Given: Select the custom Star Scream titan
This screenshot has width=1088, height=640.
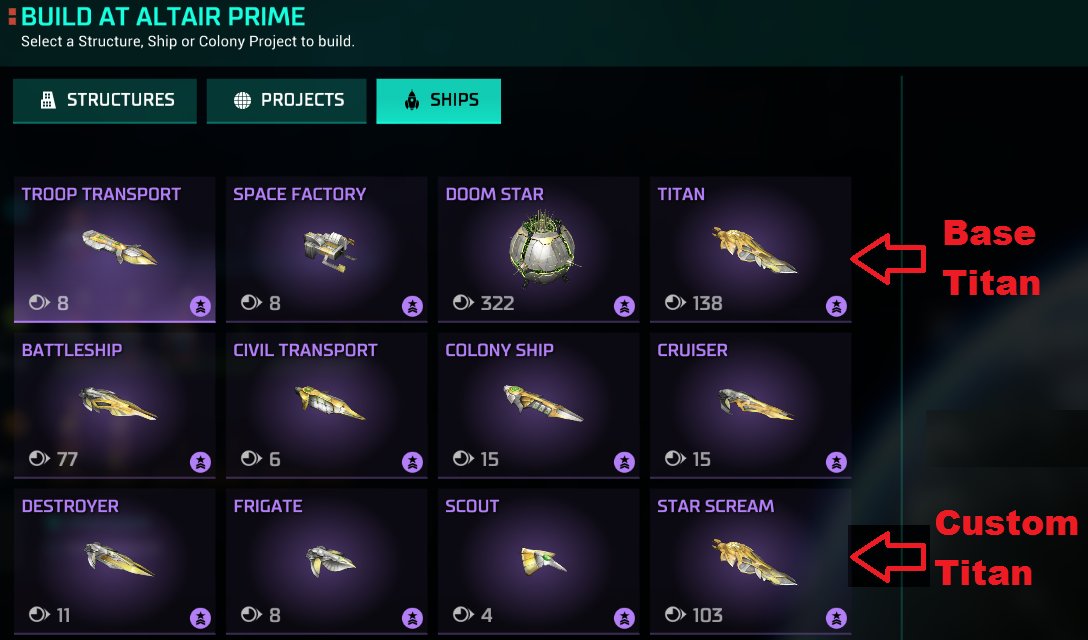Looking at the screenshot, I should pos(751,562).
